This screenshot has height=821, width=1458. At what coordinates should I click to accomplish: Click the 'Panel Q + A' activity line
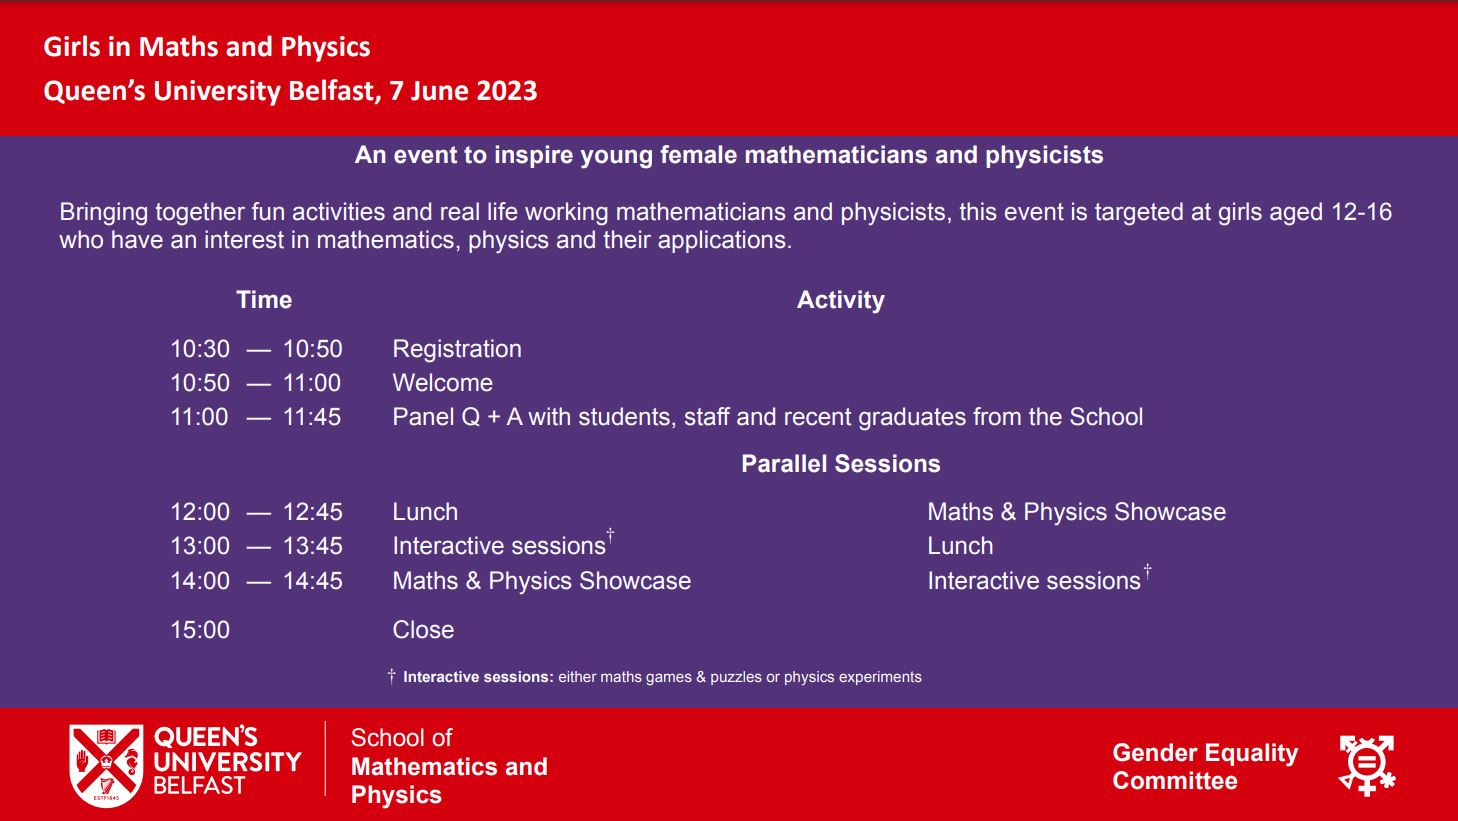767,417
